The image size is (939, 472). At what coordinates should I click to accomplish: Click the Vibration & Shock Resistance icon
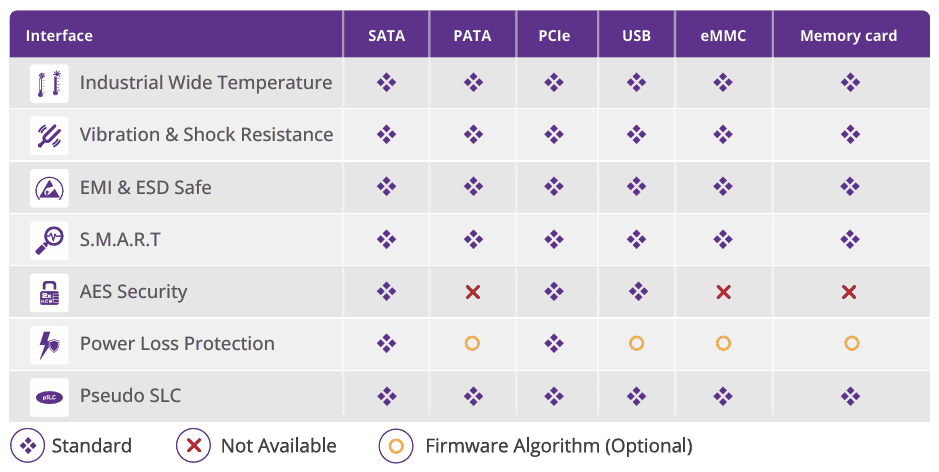49,135
